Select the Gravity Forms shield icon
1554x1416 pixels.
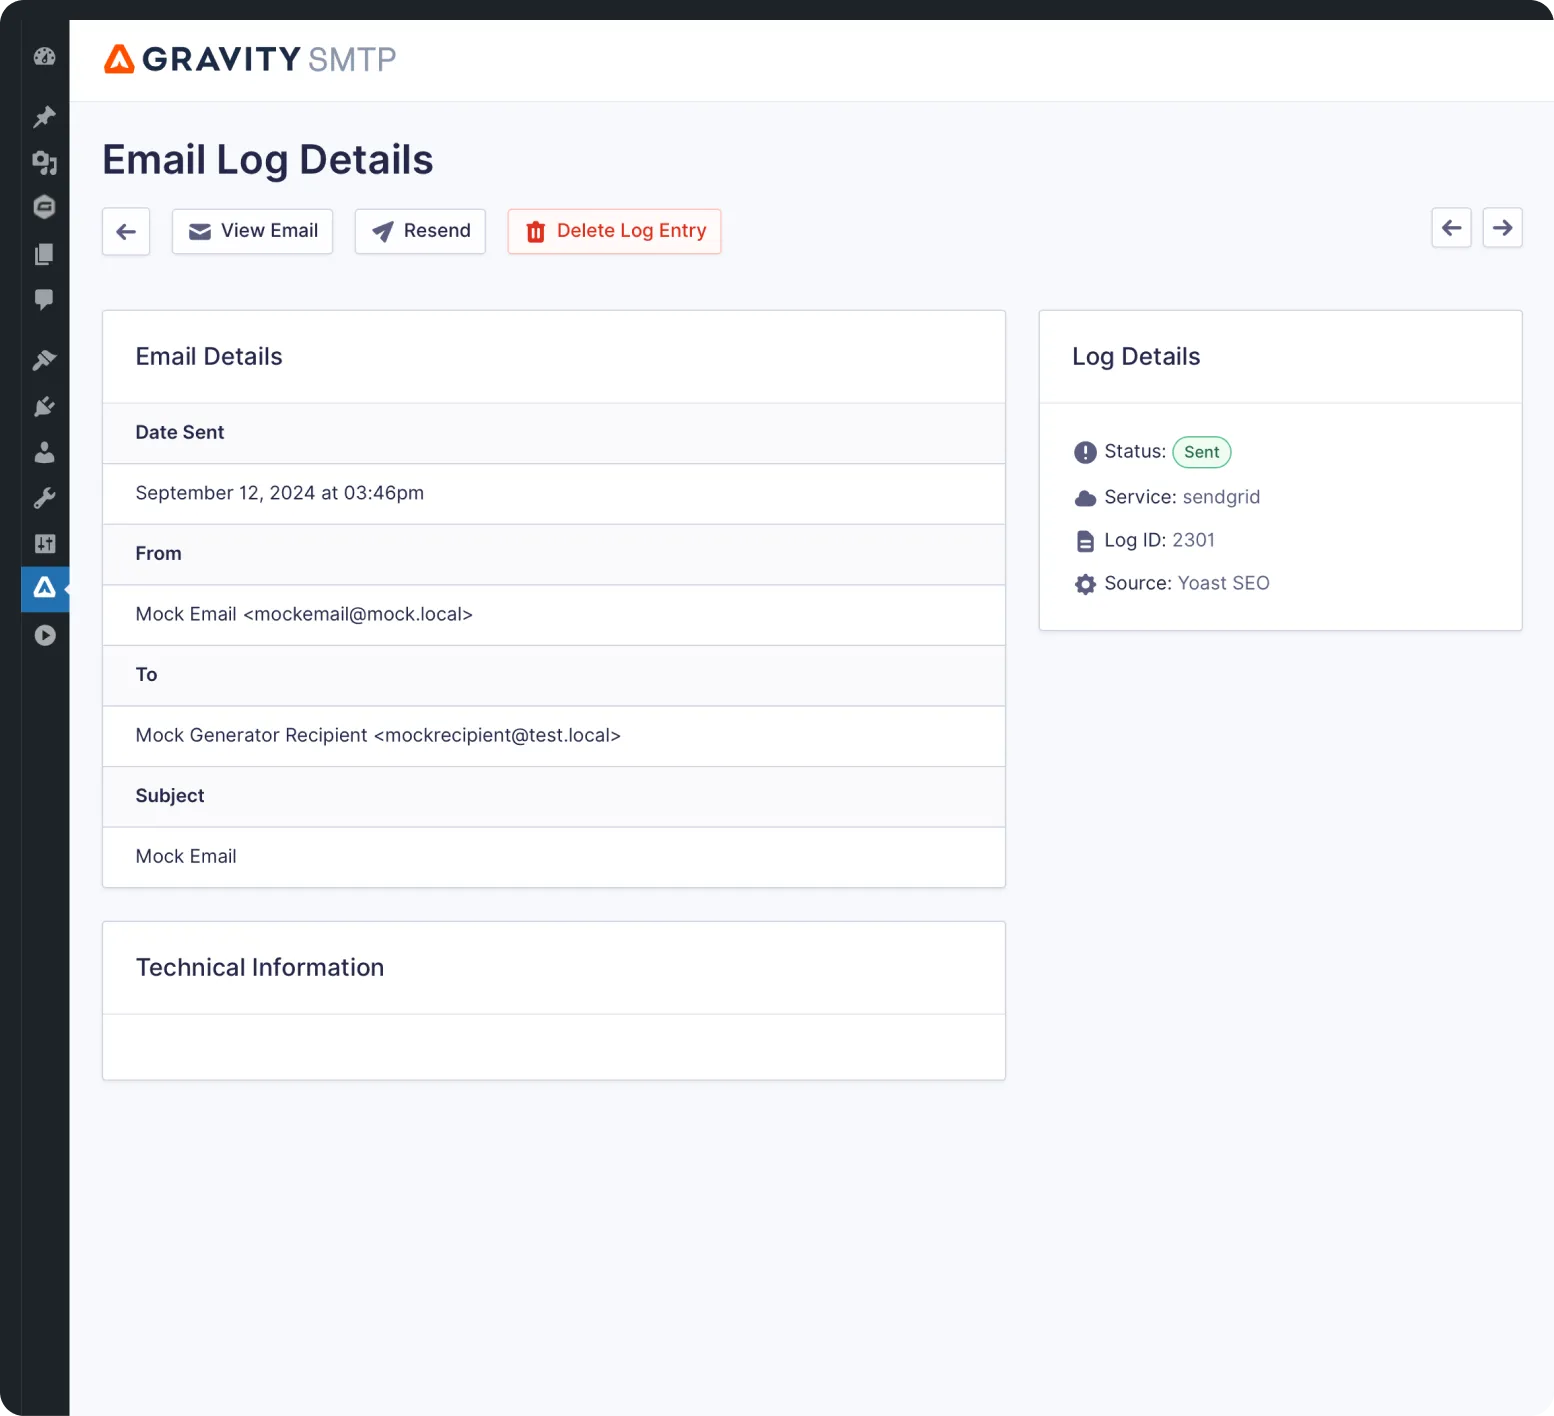pos(44,206)
